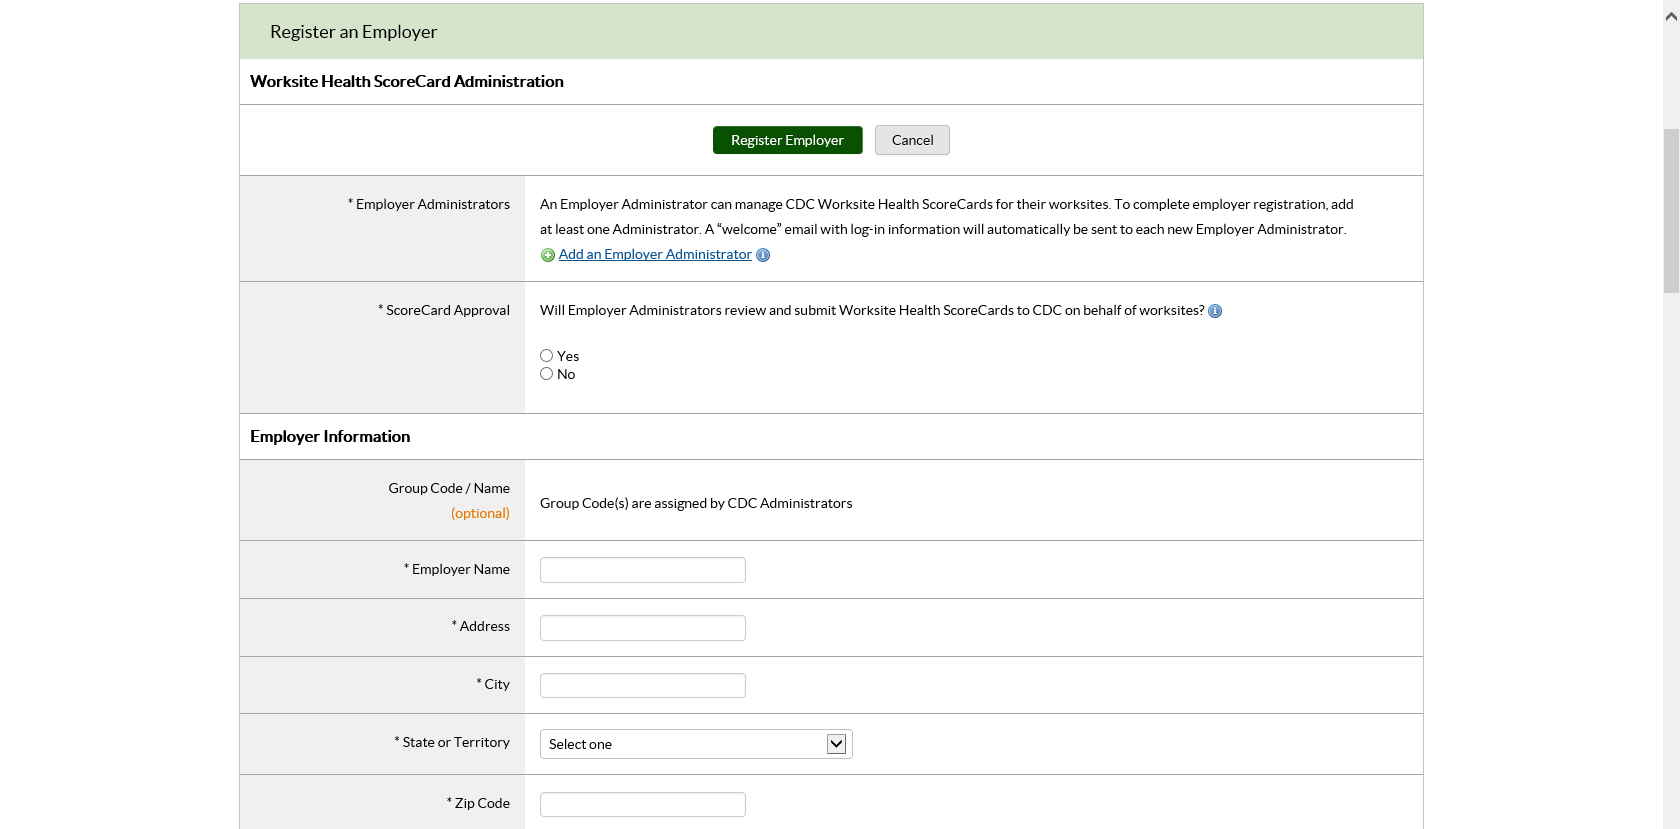Select the City text field
This screenshot has width=1680, height=829.
click(643, 686)
